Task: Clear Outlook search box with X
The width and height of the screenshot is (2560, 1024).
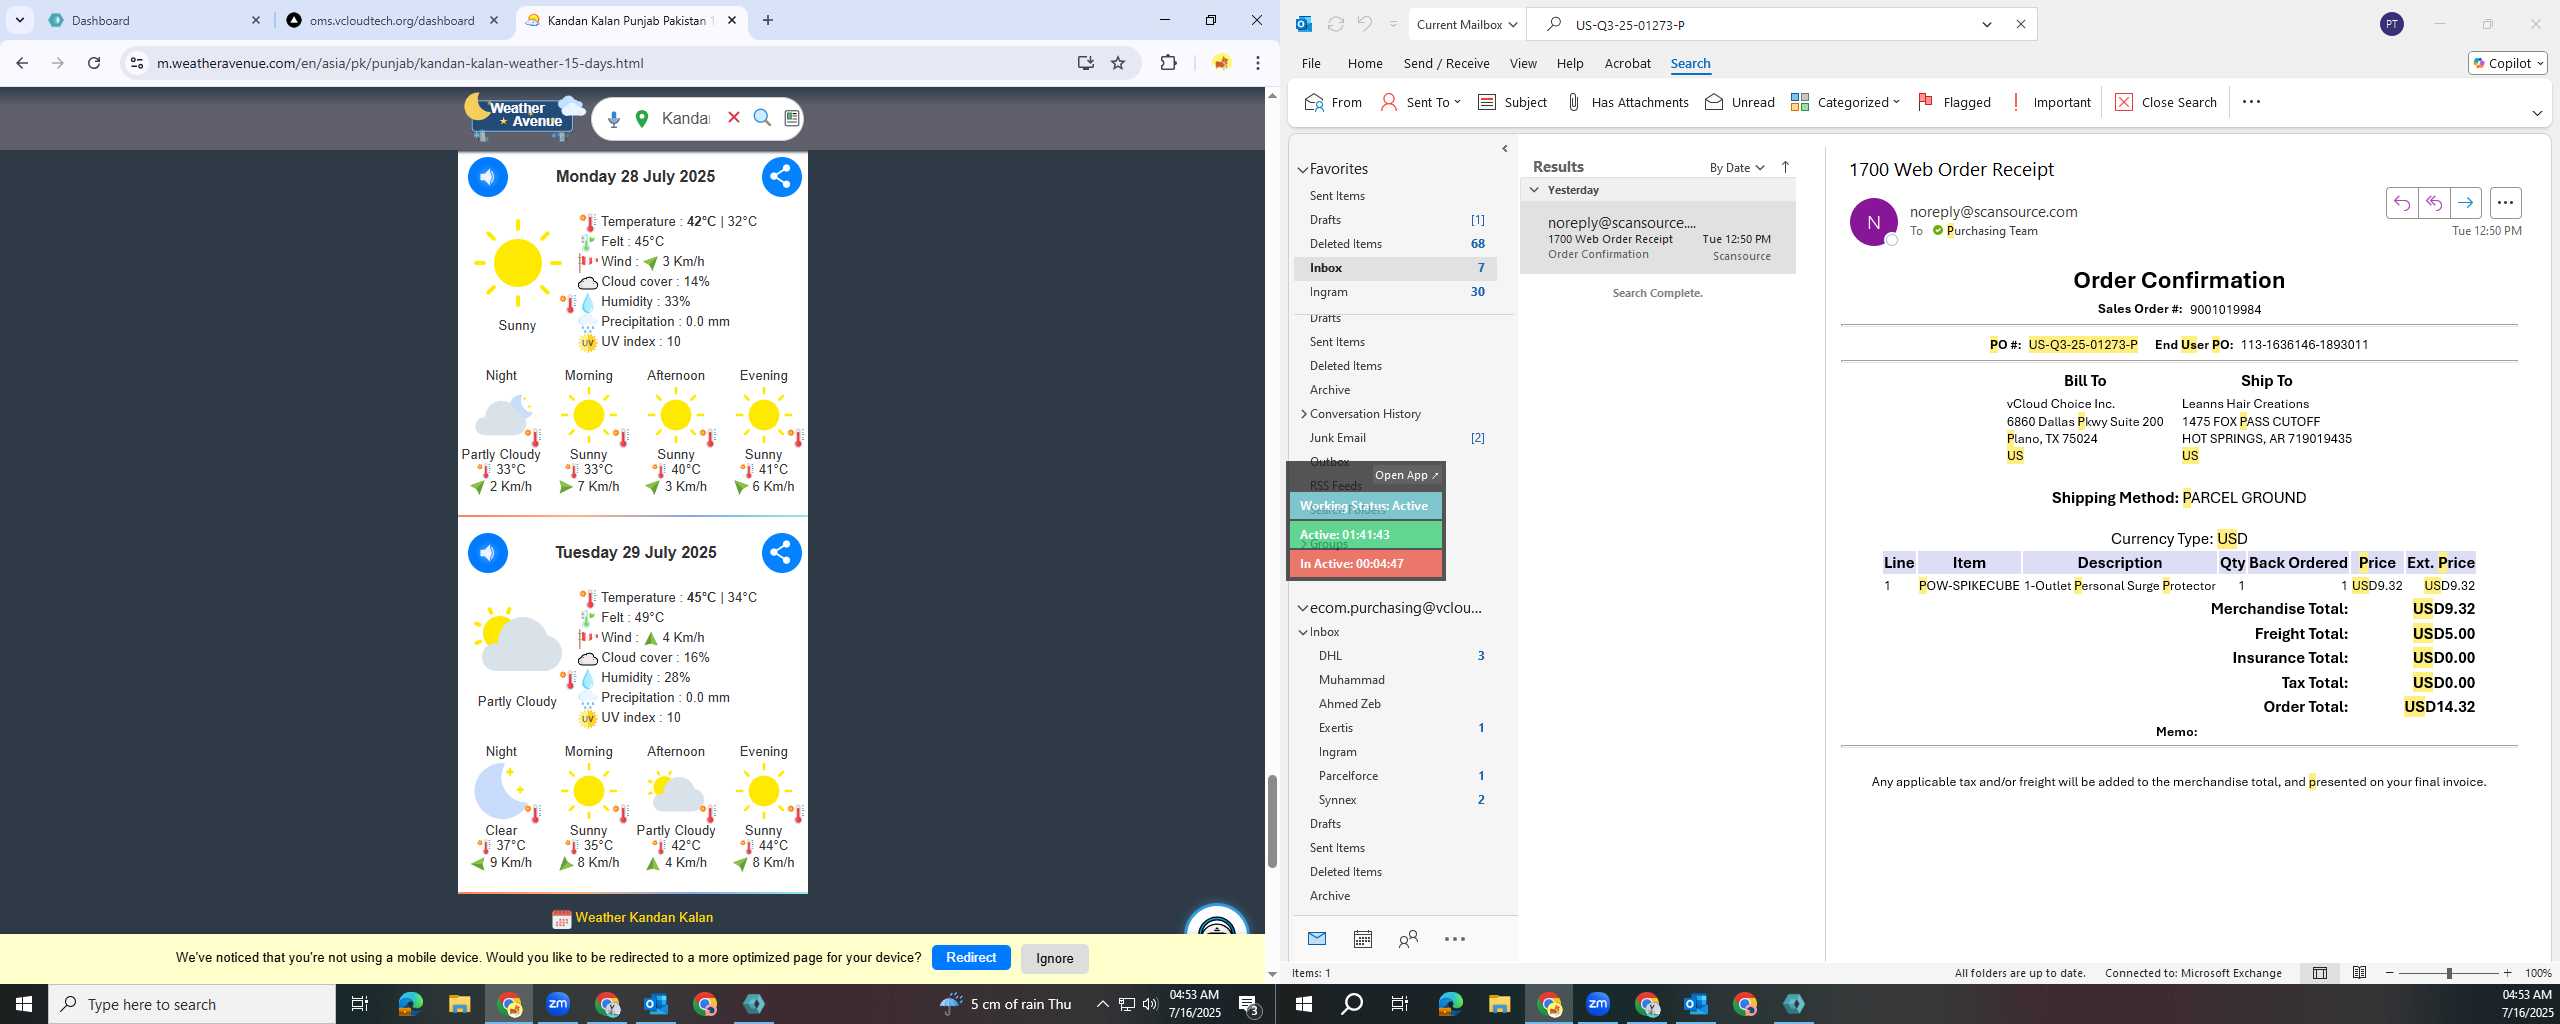Action: (2020, 24)
